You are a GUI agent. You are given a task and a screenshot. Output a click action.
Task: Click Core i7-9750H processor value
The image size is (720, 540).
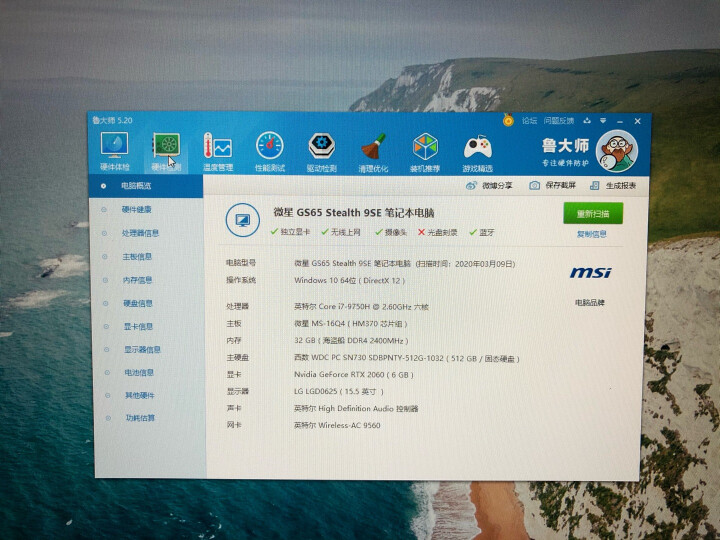361,306
